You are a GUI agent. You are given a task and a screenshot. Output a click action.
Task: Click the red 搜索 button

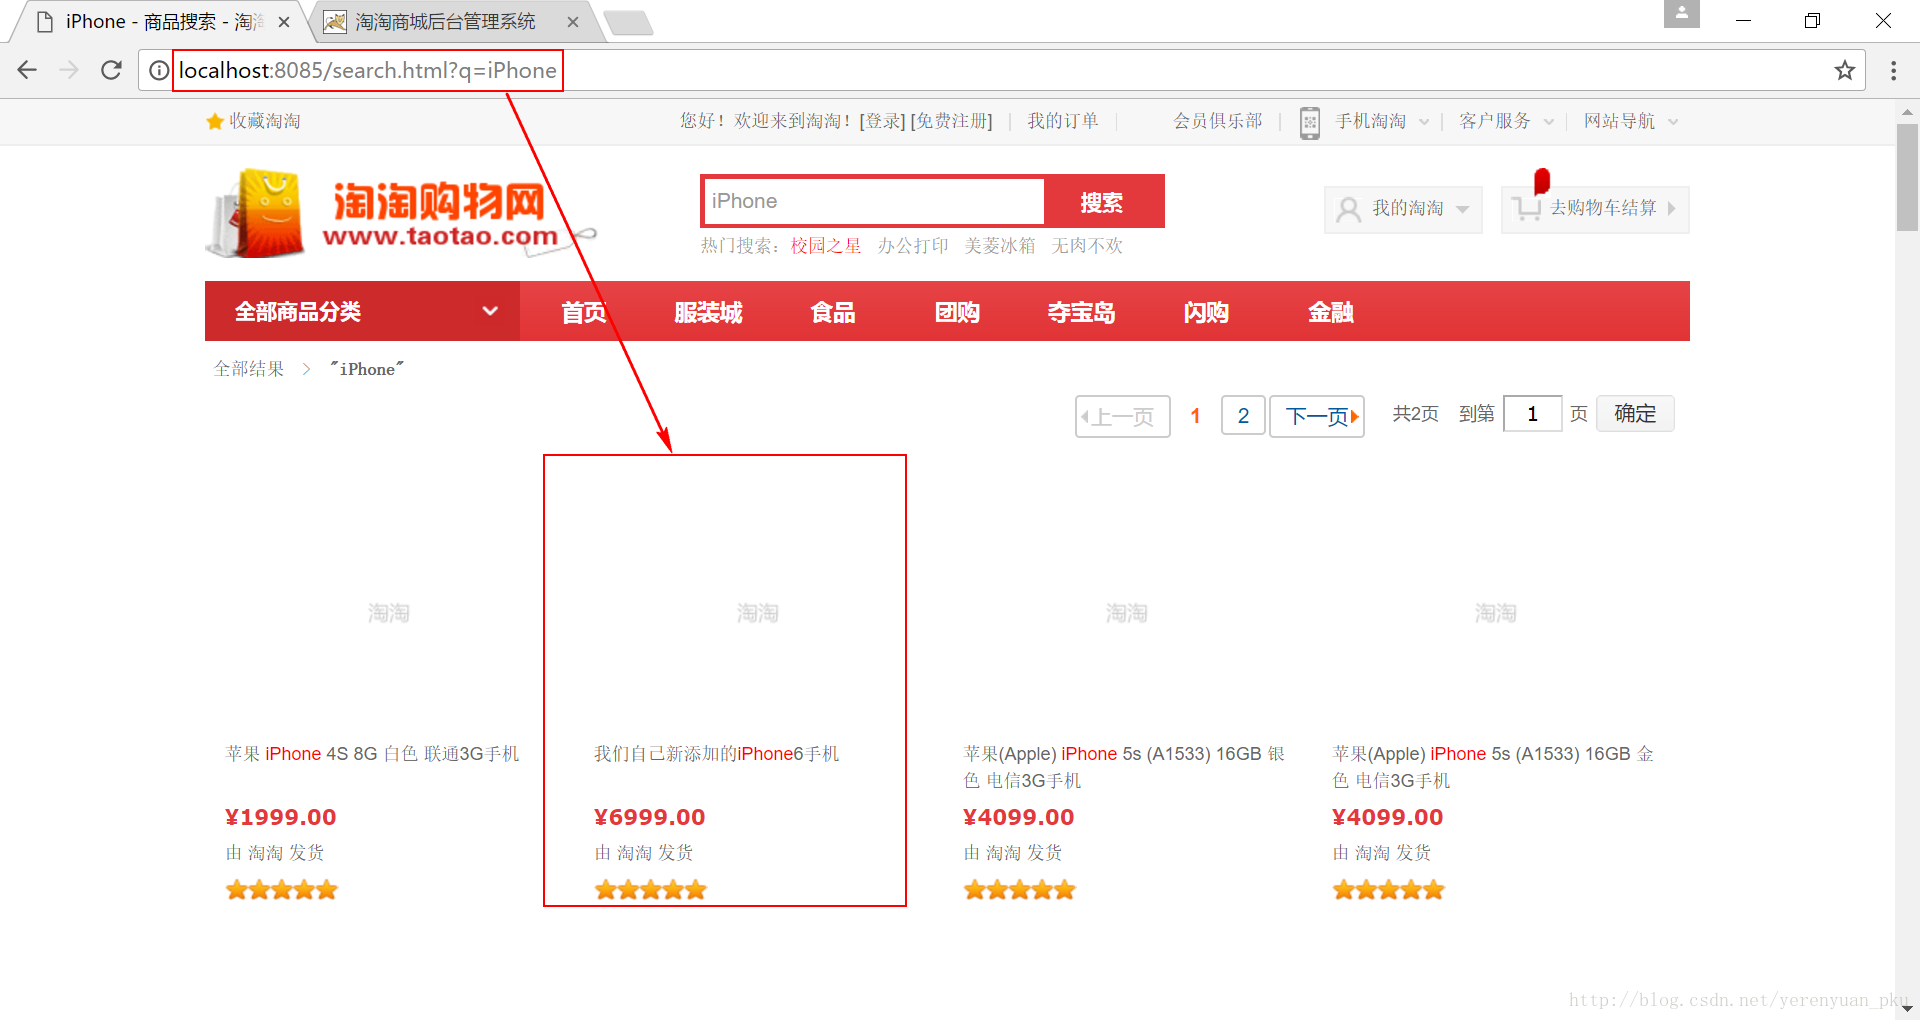pos(1102,202)
